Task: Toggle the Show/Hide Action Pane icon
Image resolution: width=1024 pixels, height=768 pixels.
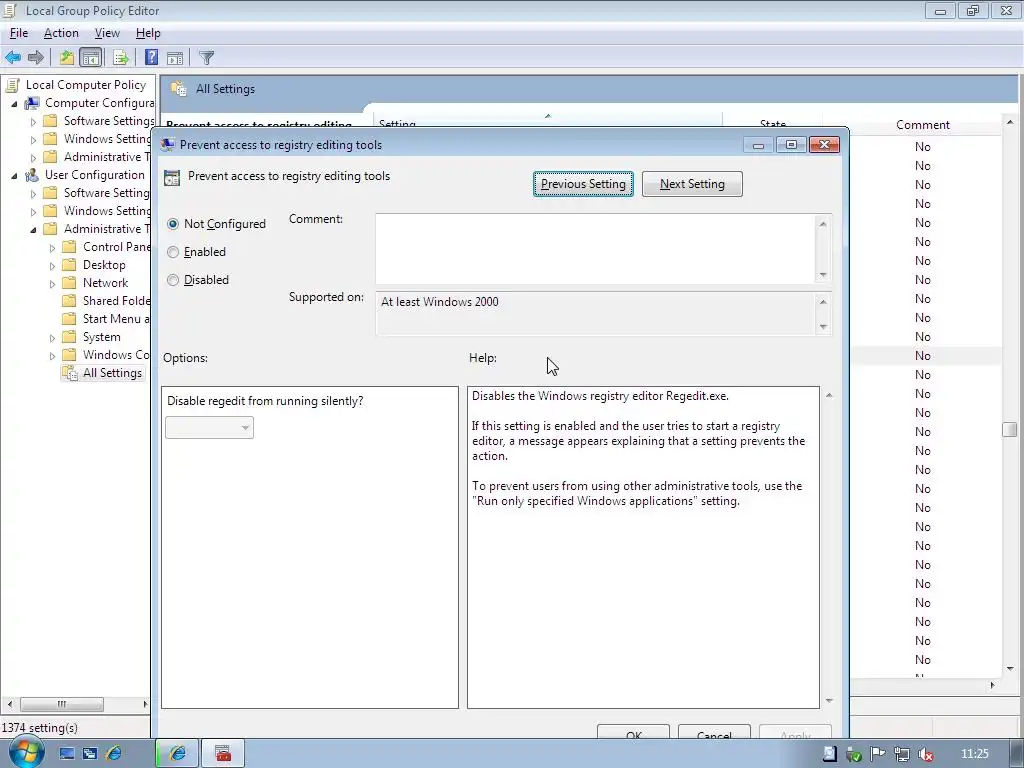Action: click(174, 57)
